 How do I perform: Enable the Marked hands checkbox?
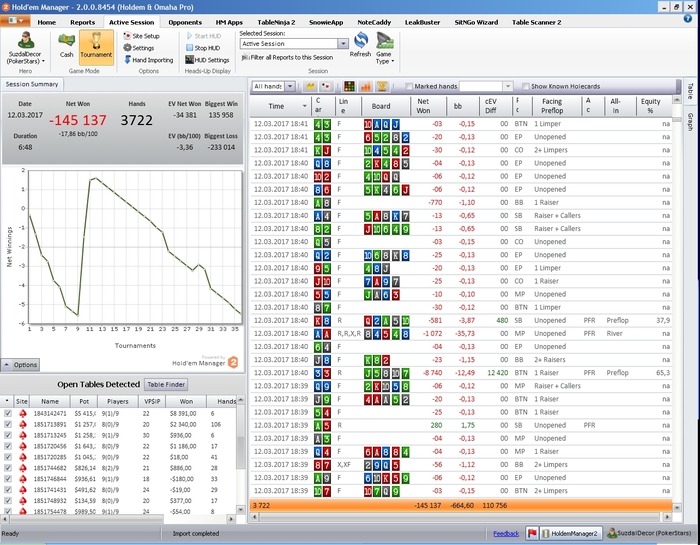(x=409, y=87)
